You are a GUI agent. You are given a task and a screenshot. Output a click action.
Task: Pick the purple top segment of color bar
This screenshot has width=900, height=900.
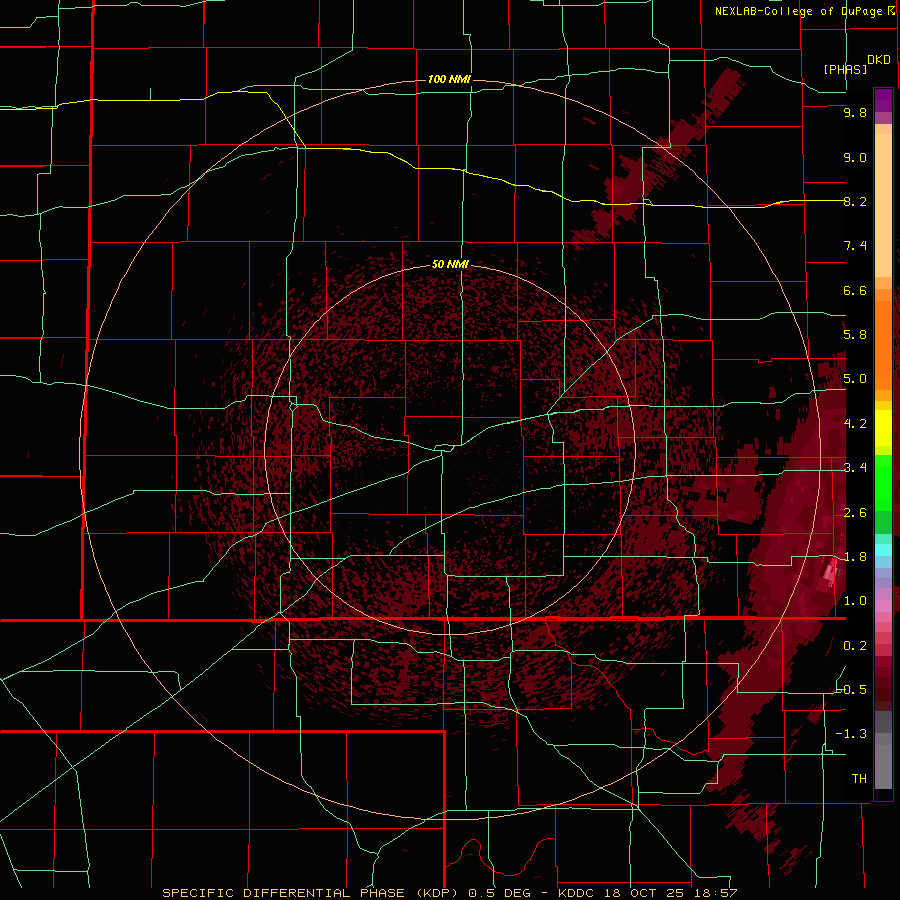coord(883,101)
